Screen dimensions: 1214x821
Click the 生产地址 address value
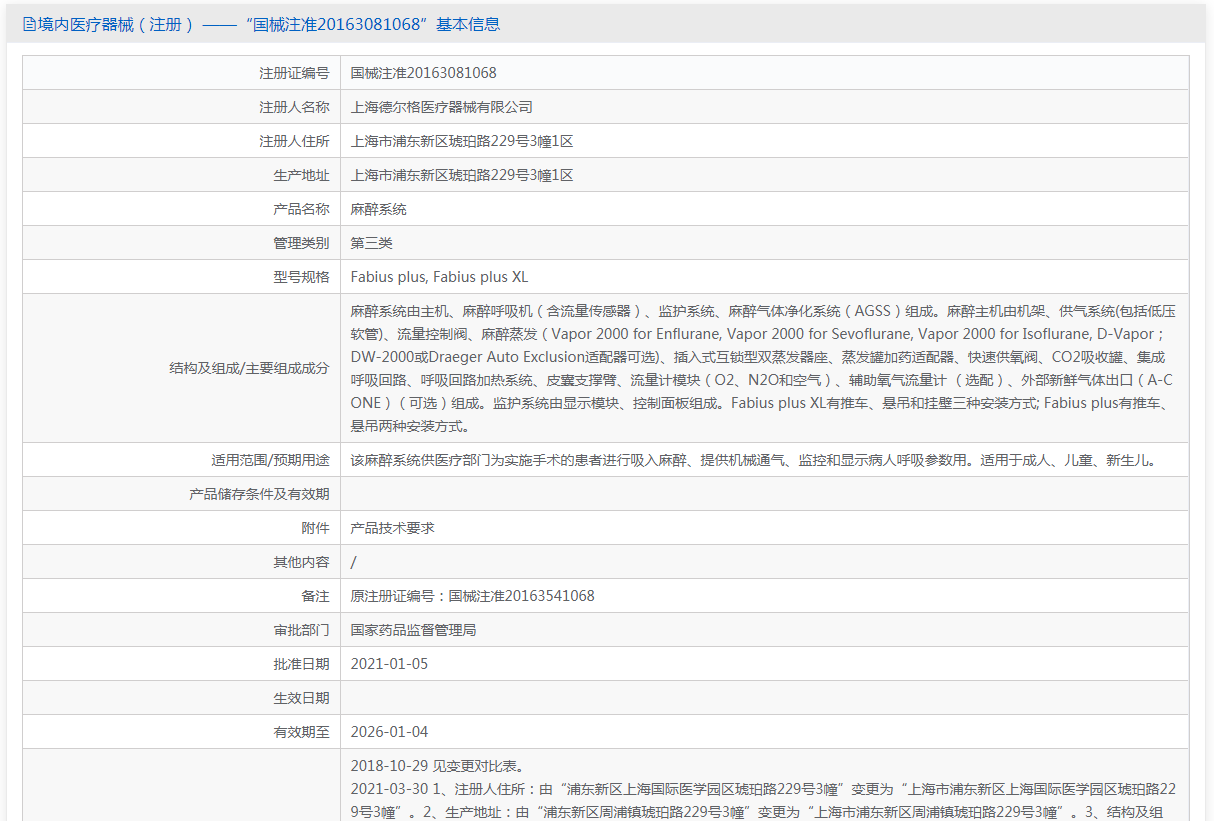click(462, 175)
